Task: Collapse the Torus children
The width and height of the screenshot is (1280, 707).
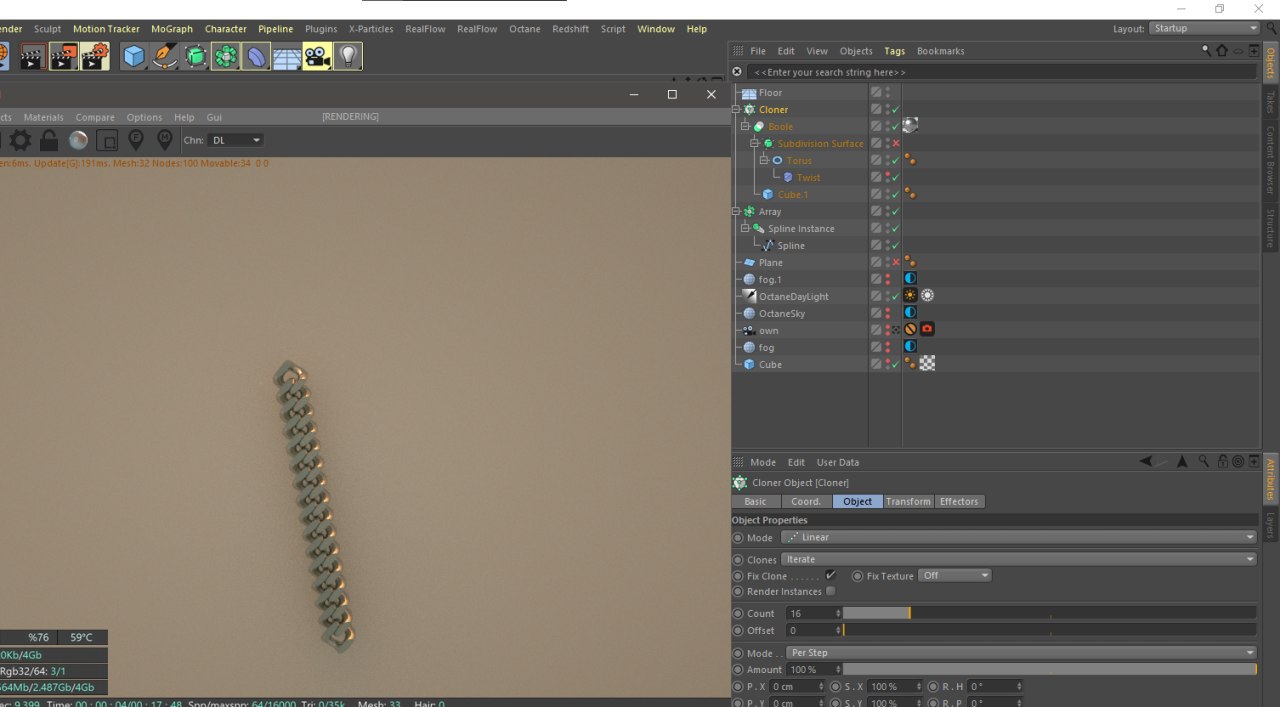Action: 764,161
